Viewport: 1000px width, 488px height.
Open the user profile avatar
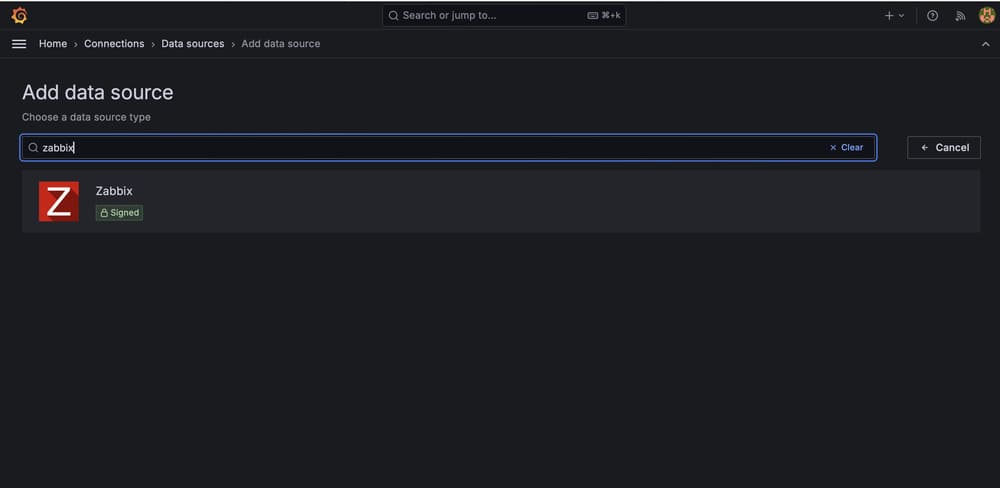pyautogui.click(x=987, y=16)
